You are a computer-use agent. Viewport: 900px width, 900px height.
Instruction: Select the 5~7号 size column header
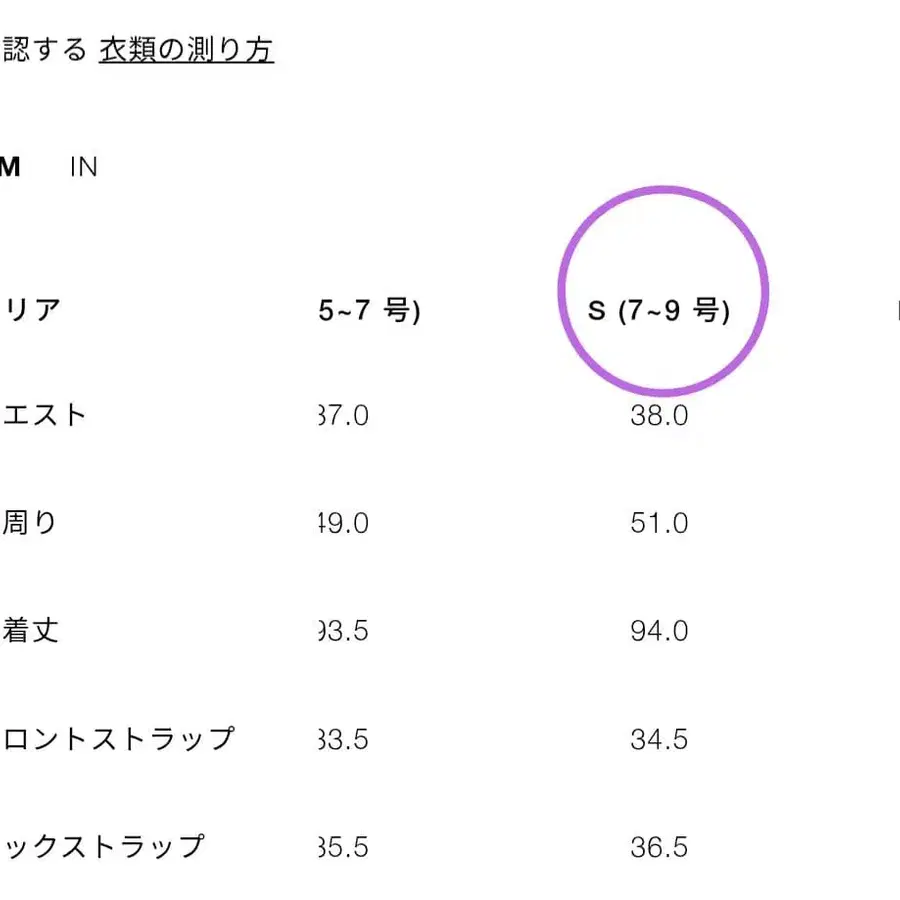pos(370,310)
